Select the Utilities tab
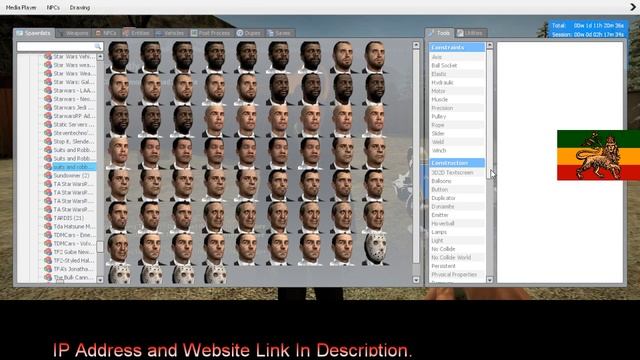Viewport: 640px width, 360px height. [470, 33]
